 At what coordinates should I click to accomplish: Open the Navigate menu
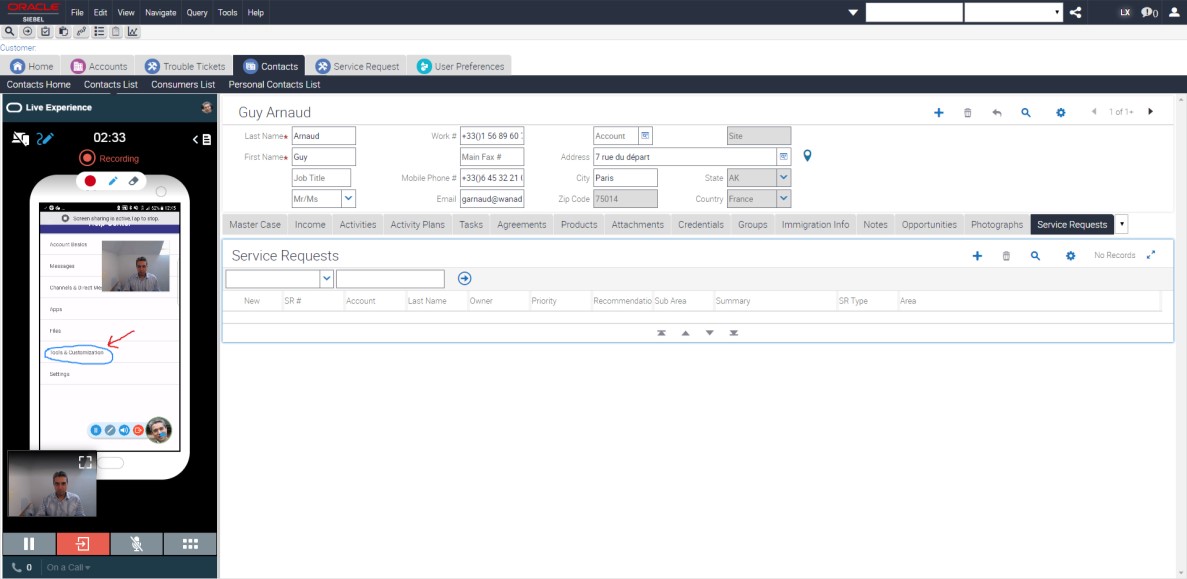click(160, 13)
